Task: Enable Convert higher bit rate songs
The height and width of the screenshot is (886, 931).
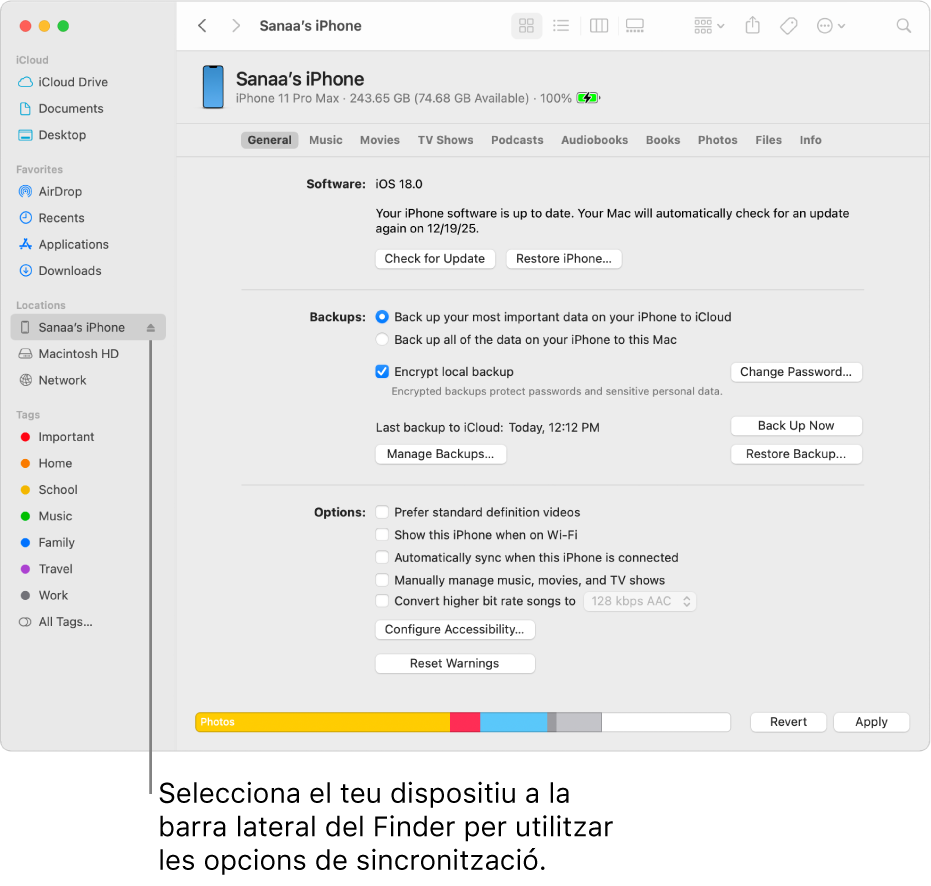Action: [x=382, y=601]
